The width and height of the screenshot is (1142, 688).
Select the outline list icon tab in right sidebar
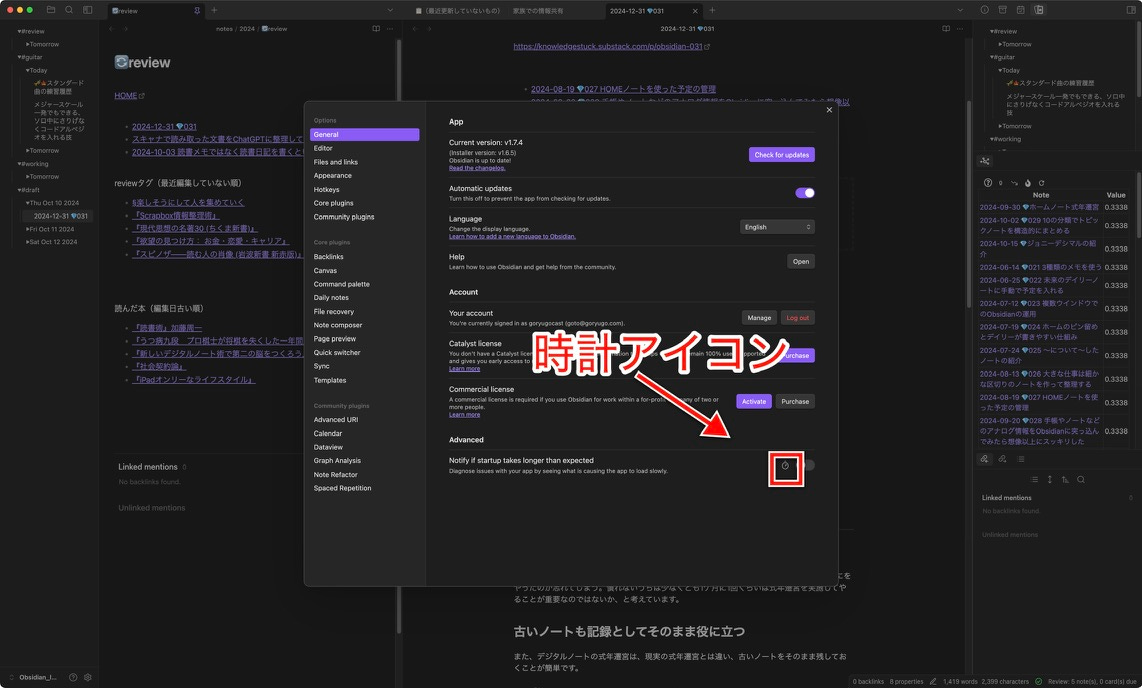tap(1020, 459)
